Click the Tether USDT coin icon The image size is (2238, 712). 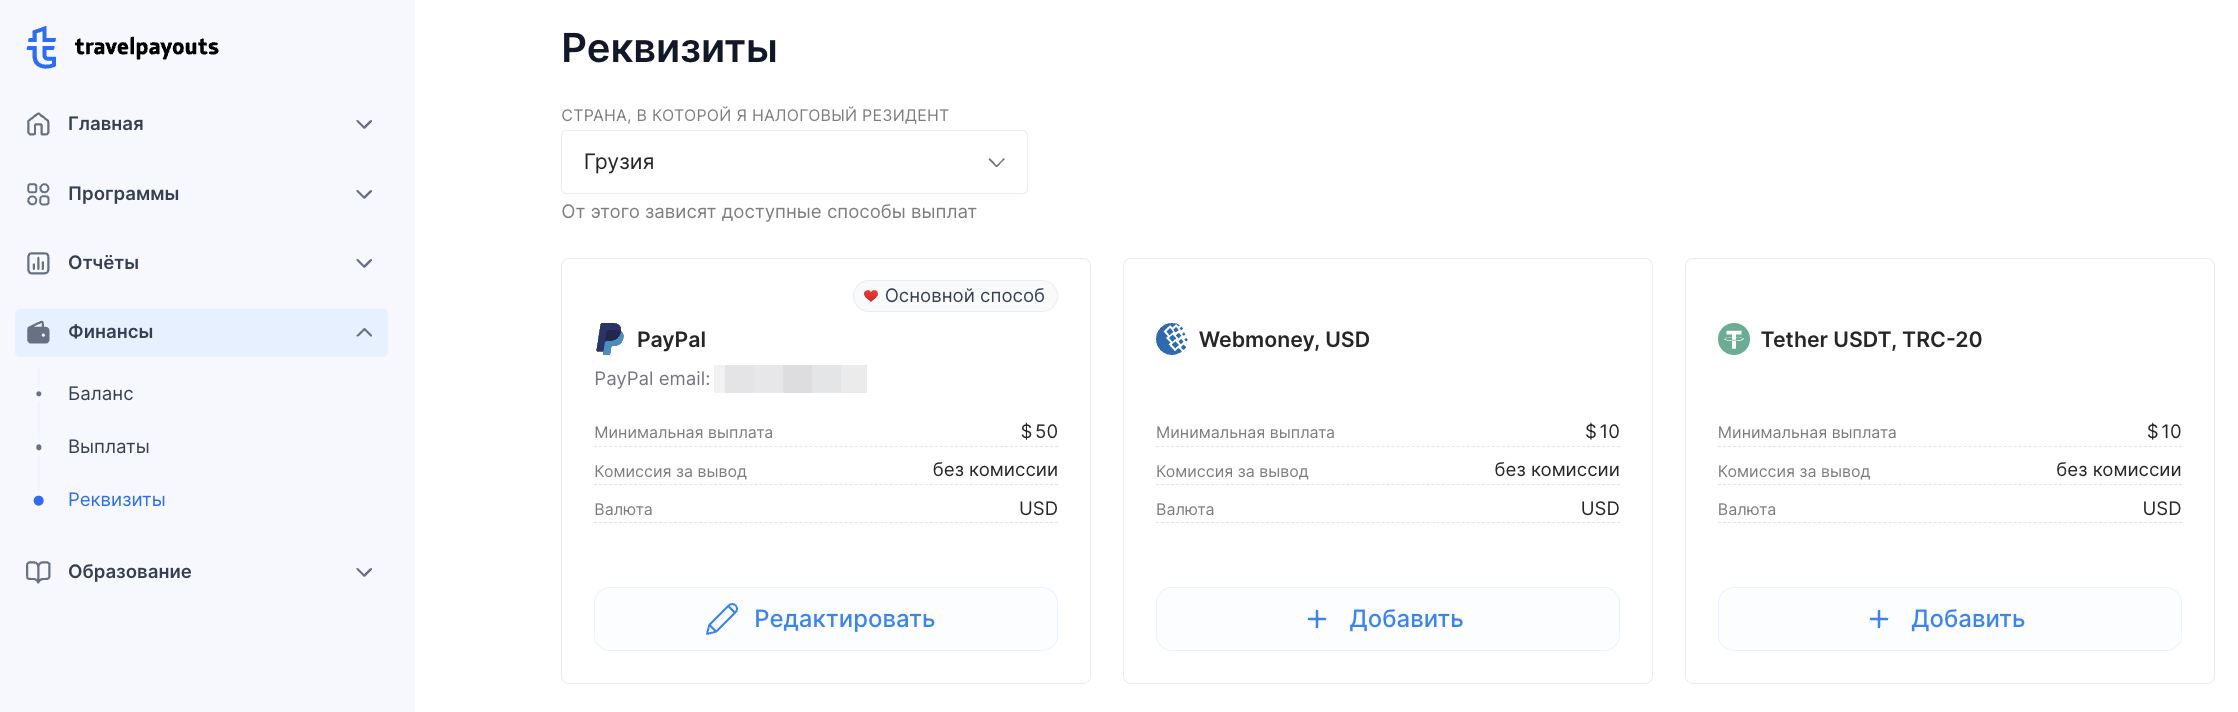1734,339
